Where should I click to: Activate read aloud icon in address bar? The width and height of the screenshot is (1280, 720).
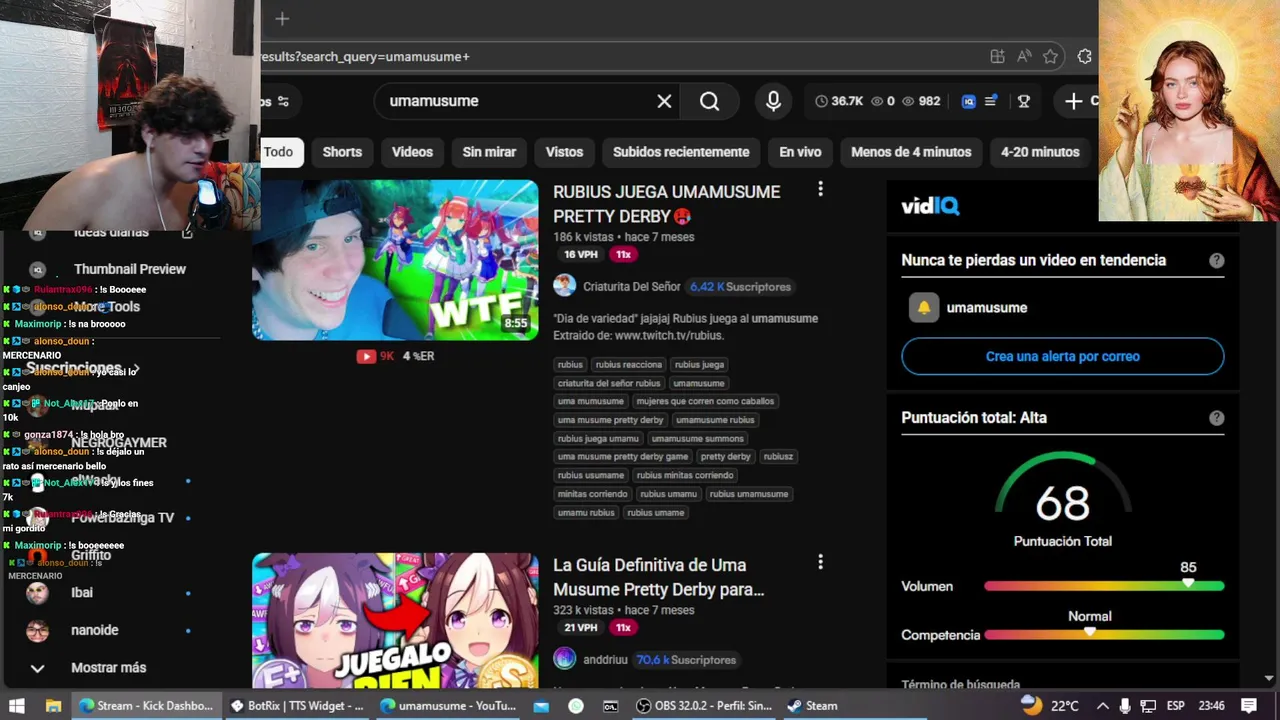click(1024, 57)
